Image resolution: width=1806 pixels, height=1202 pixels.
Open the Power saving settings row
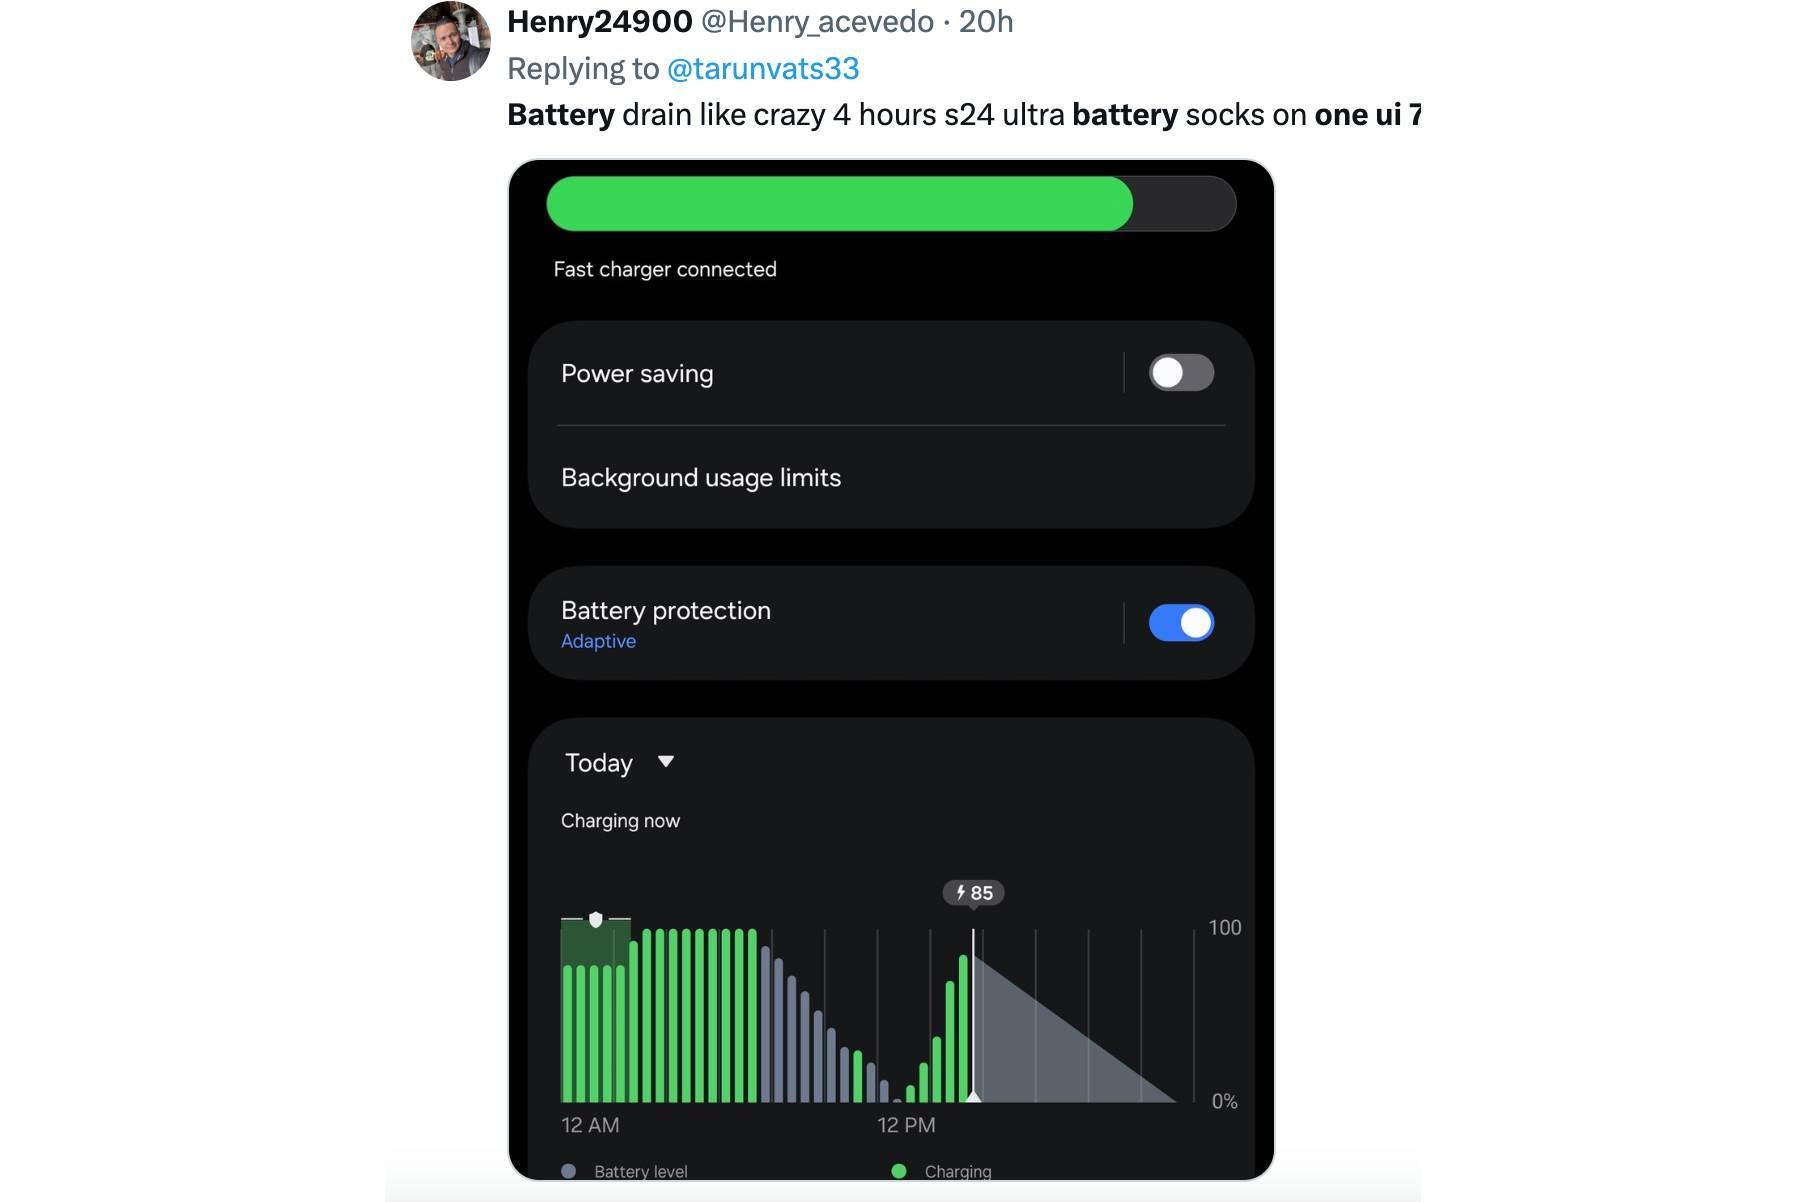tap(637, 374)
